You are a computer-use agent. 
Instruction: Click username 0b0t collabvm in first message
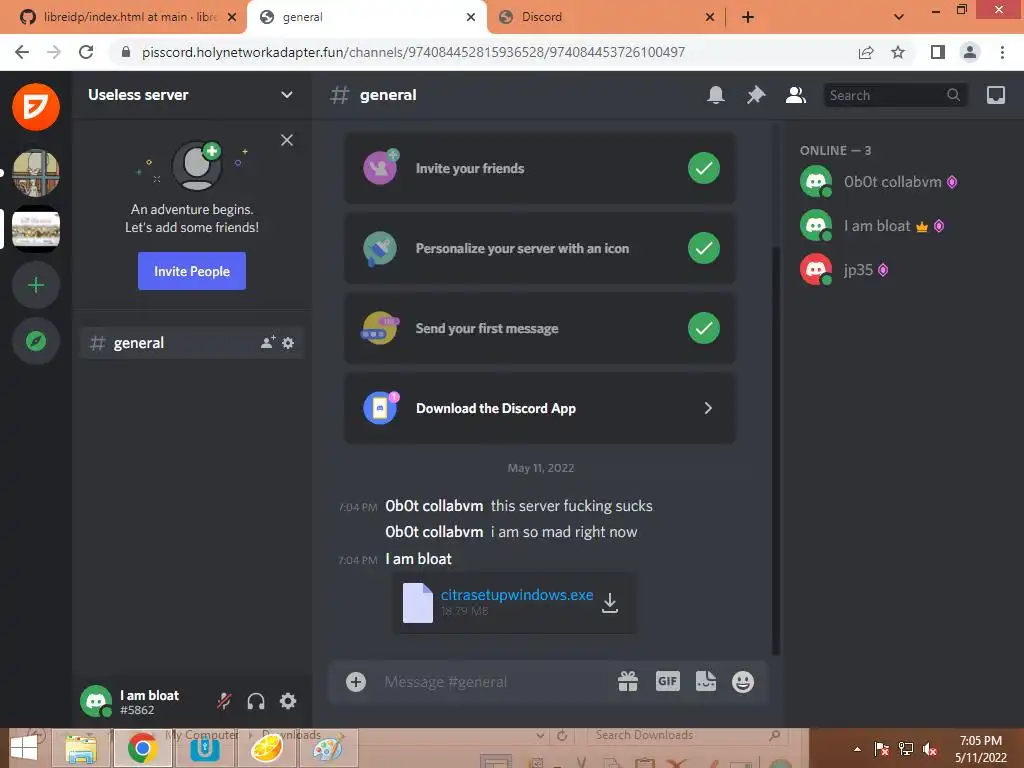434,506
